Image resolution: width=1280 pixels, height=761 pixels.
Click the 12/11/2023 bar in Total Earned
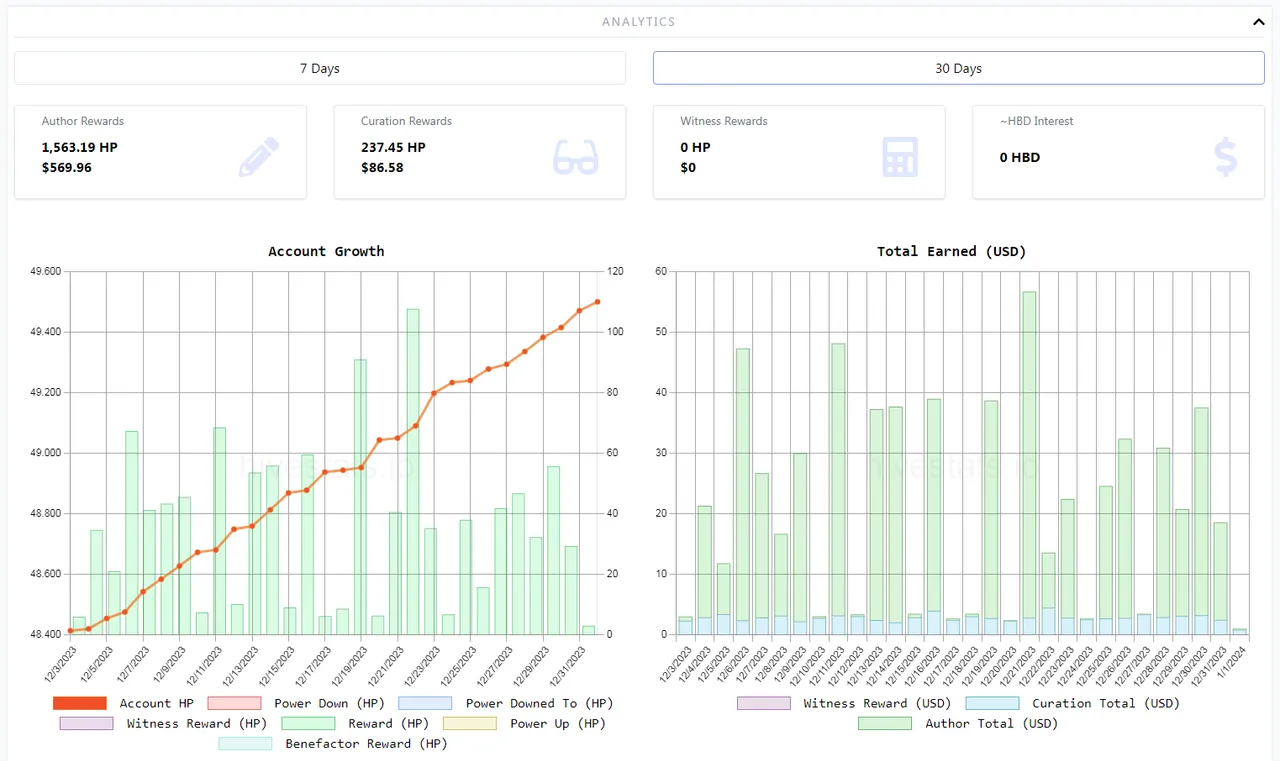(x=838, y=489)
